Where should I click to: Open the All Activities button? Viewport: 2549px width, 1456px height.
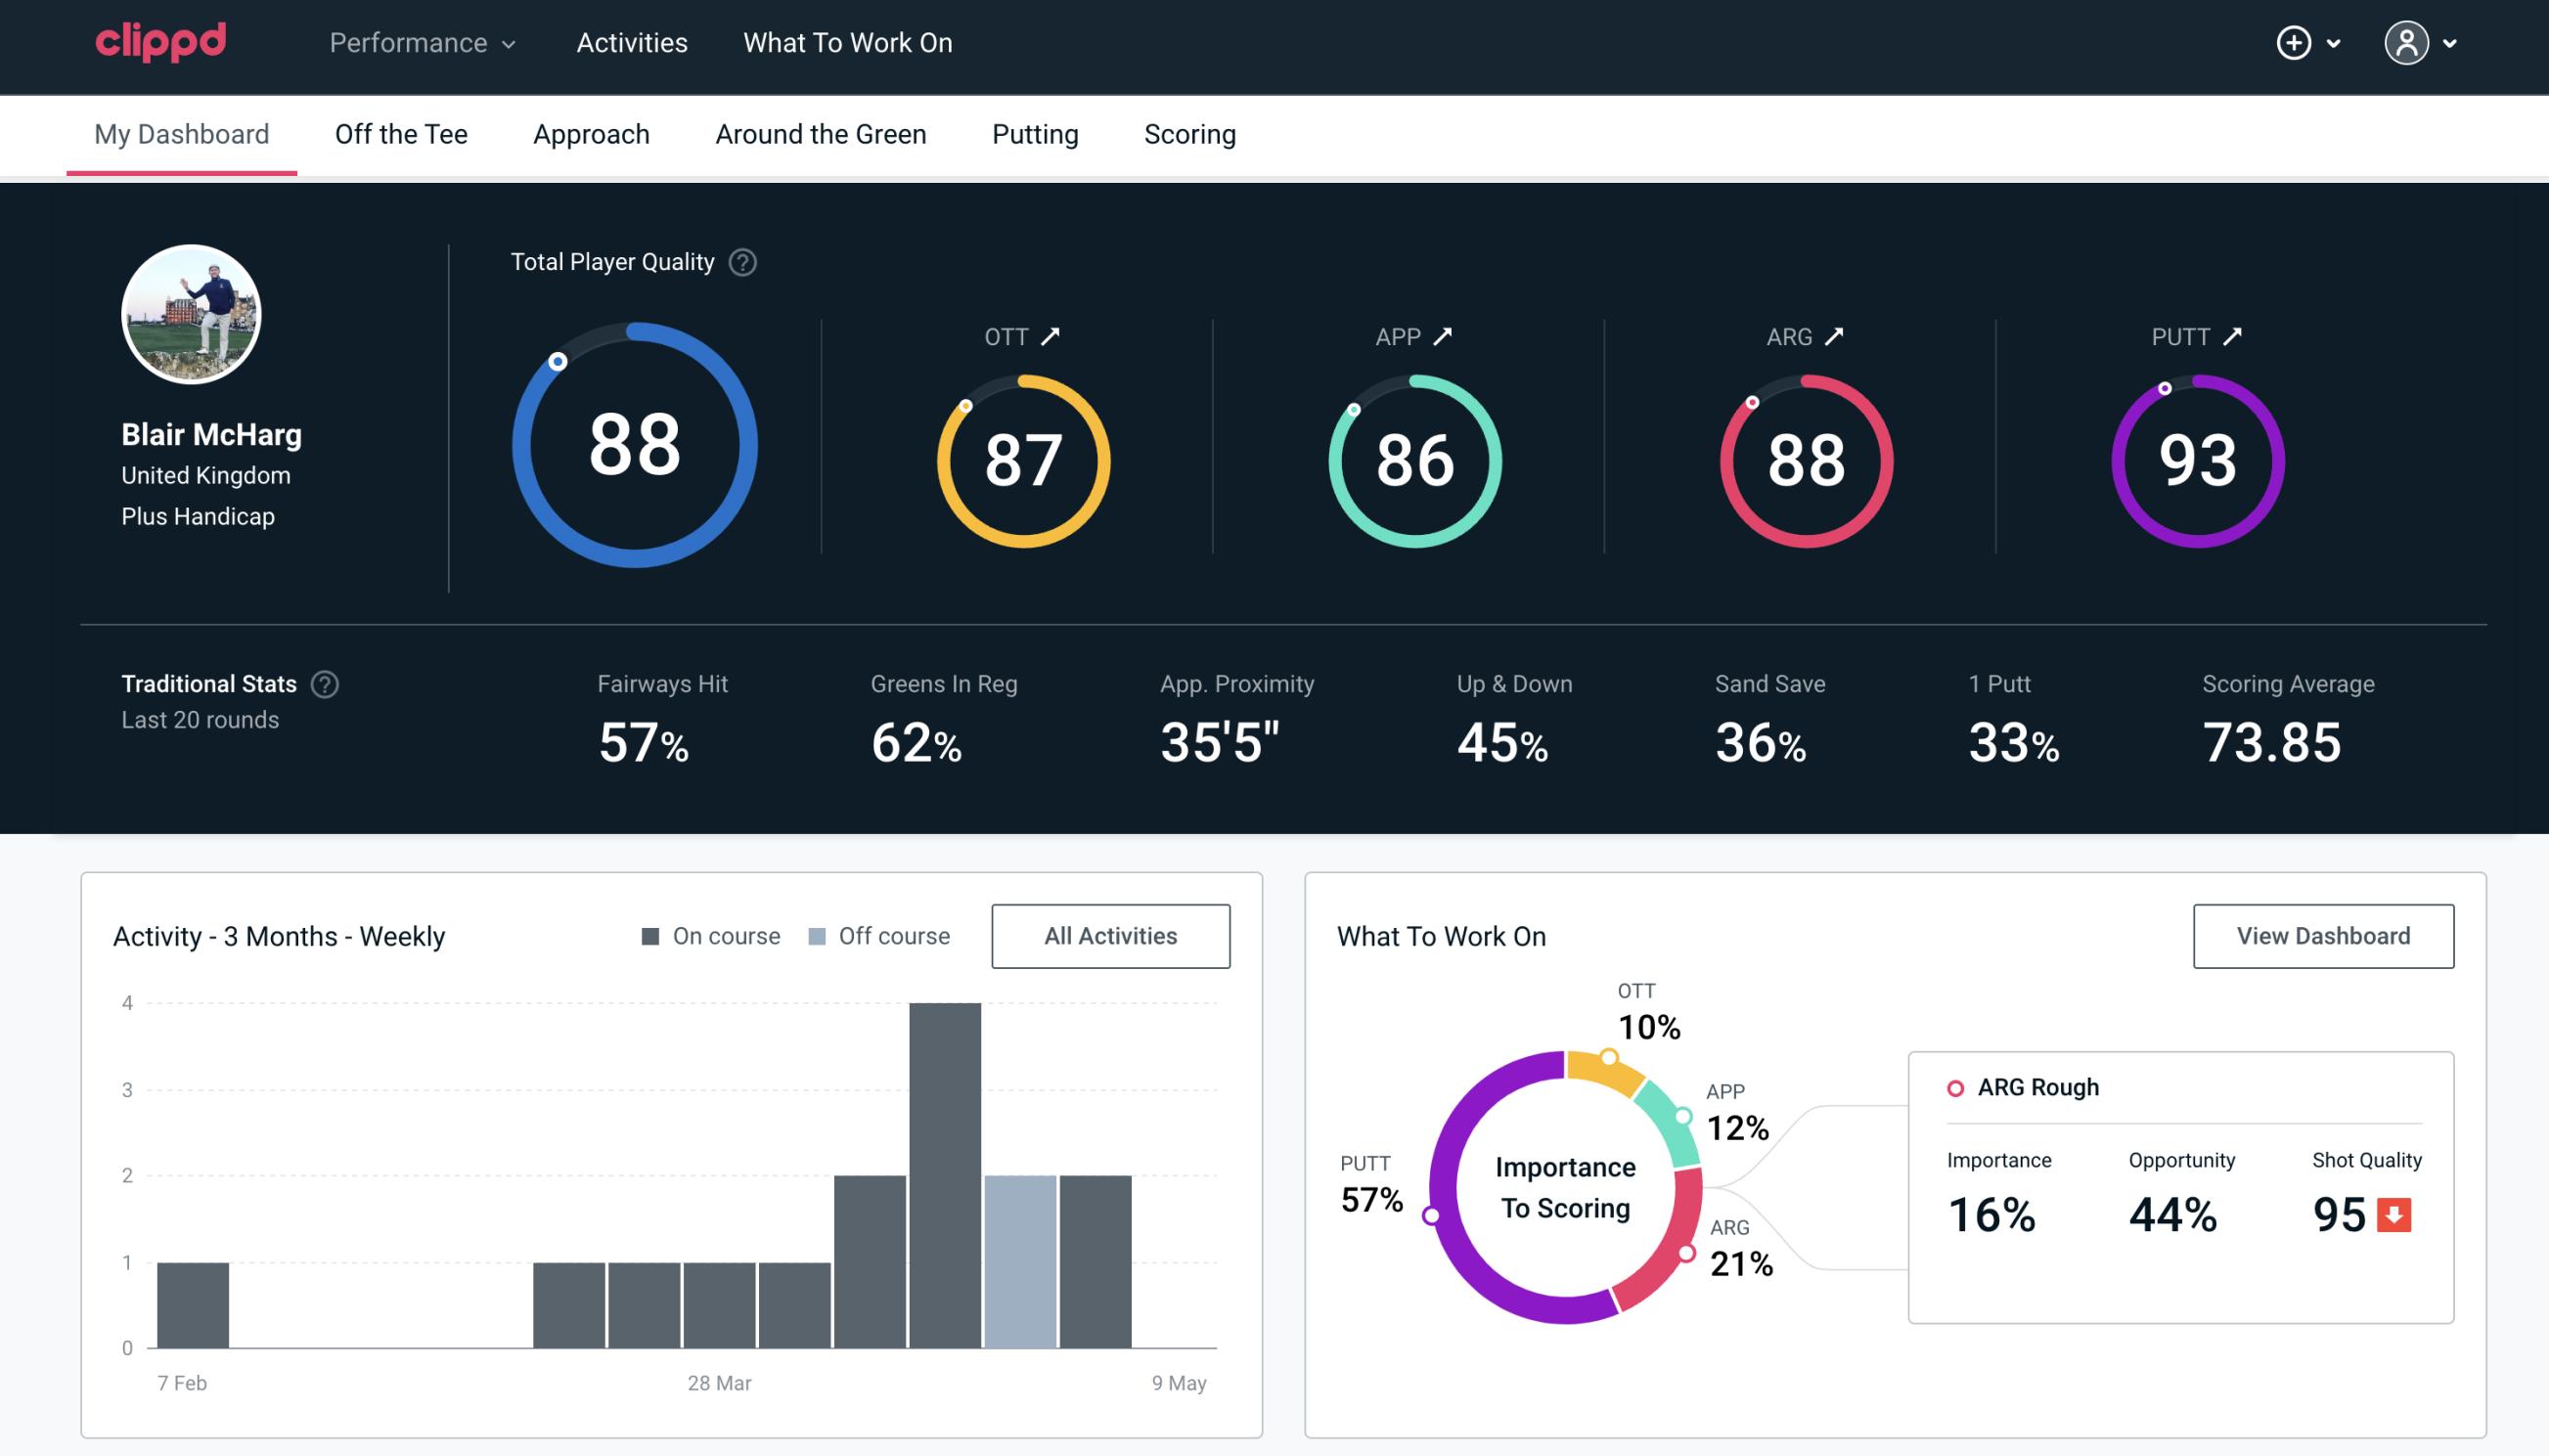[x=1112, y=936]
